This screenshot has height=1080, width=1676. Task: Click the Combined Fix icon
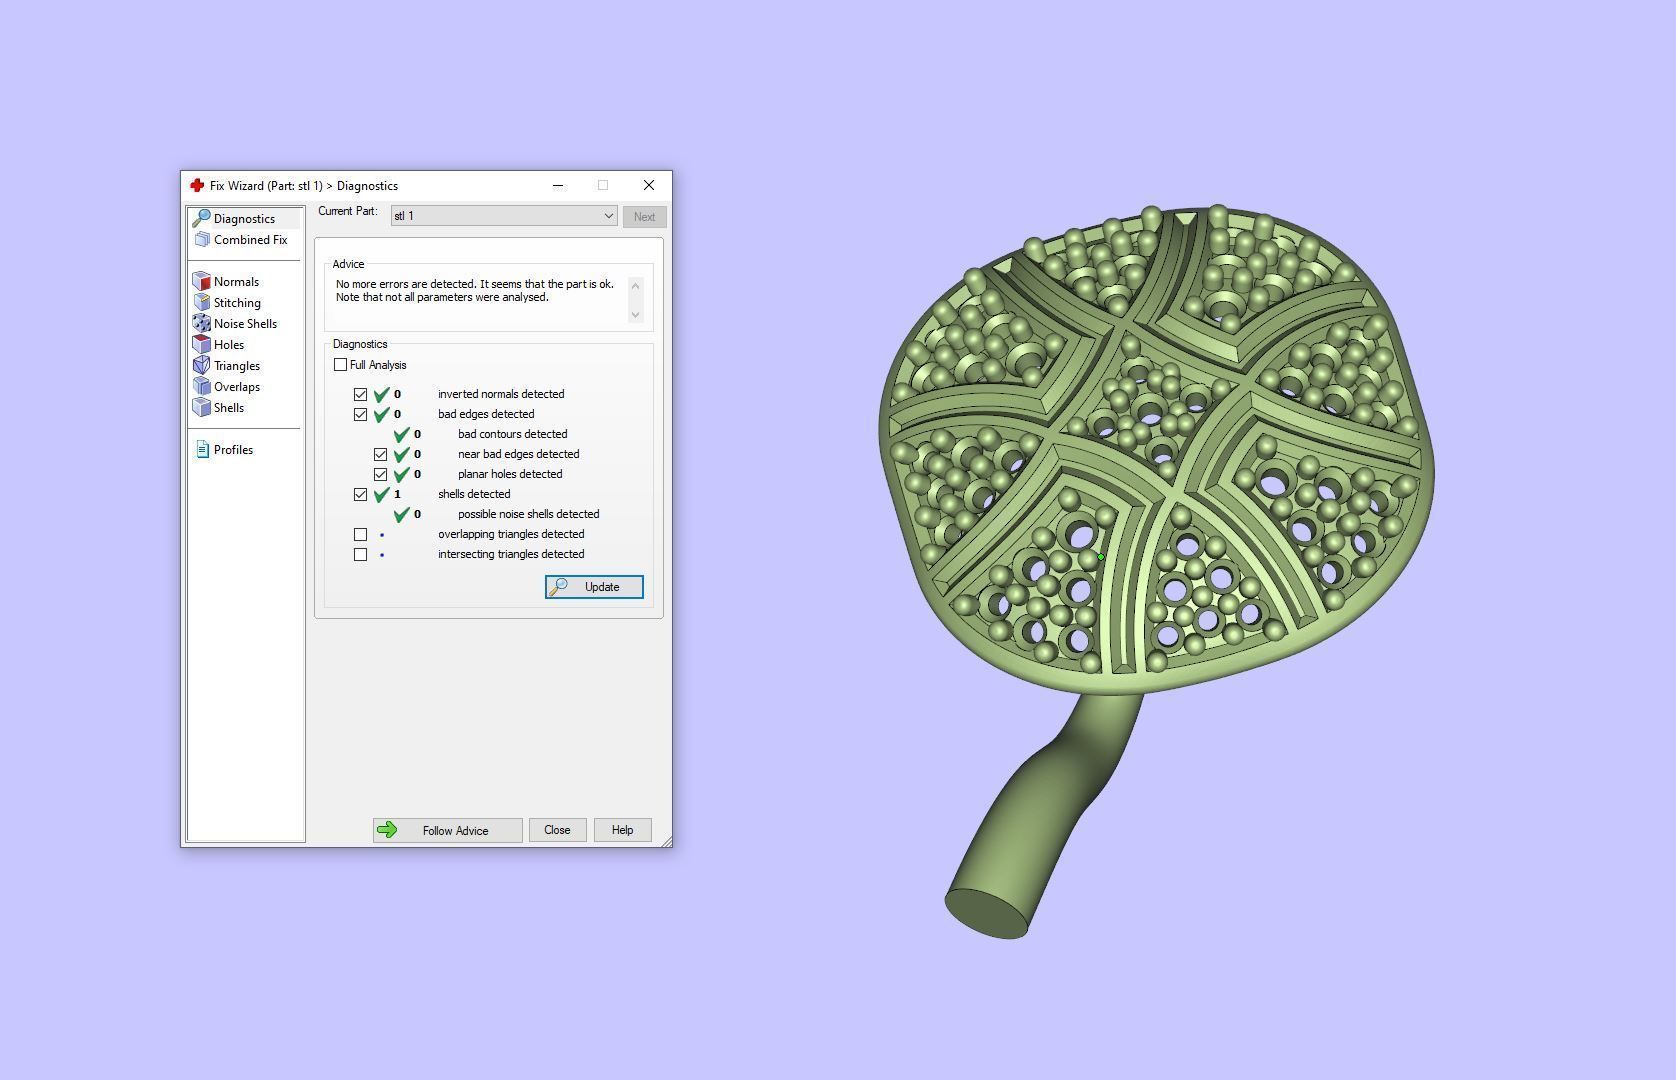(x=202, y=239)
